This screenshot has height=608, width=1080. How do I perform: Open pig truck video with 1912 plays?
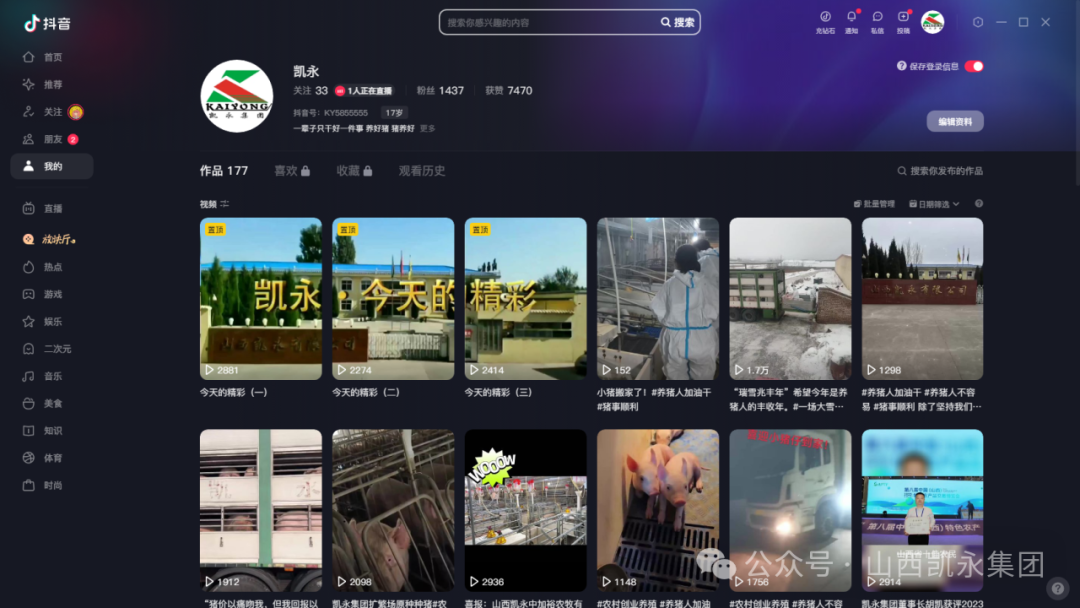(x=260, y=510)
